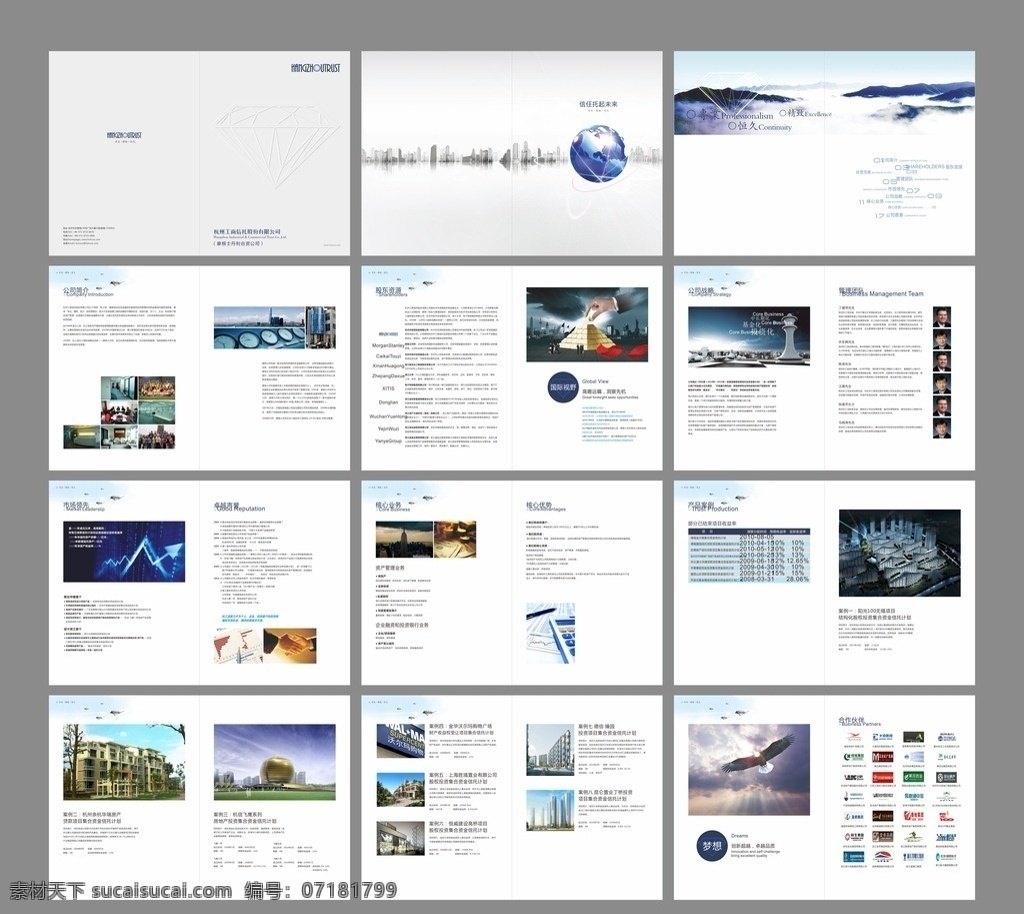Click the slogan text 信任托起未来

598,104
